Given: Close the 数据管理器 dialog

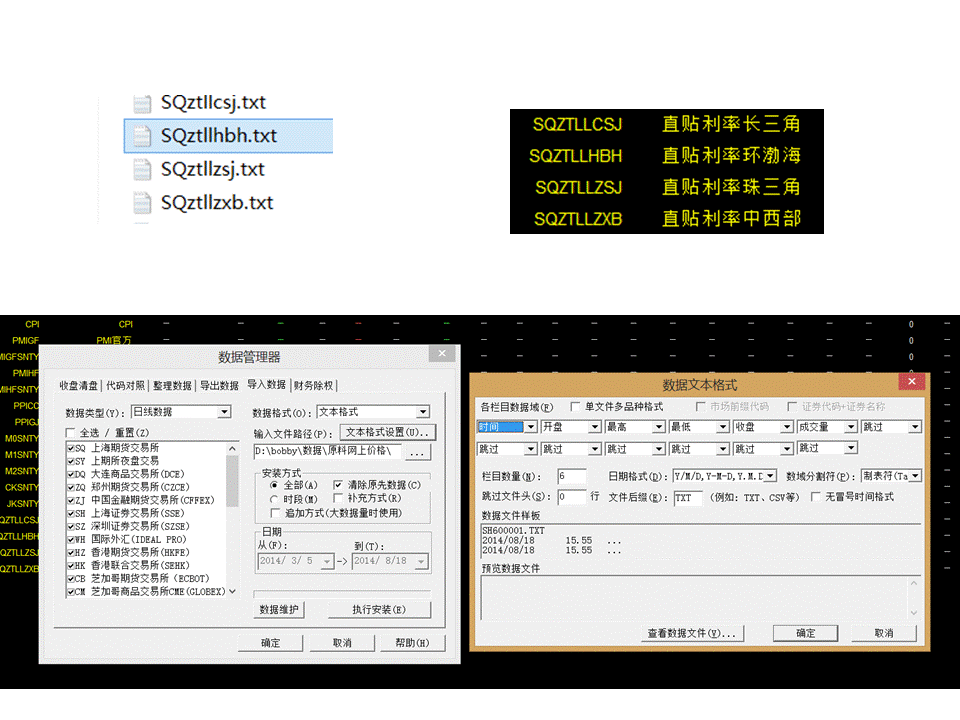Looking at the screenshot, I should coord(441,355).
